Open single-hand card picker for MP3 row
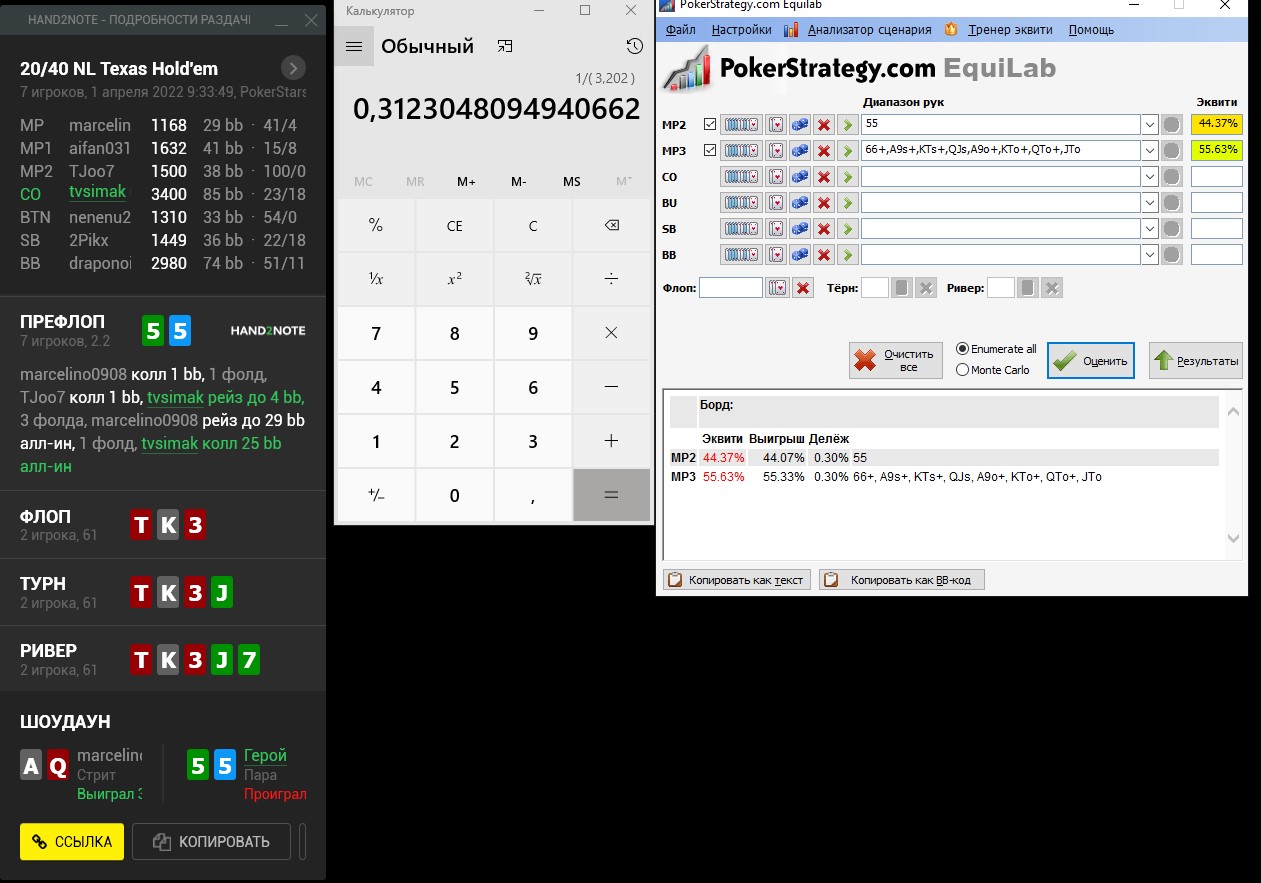 point(776,150)
